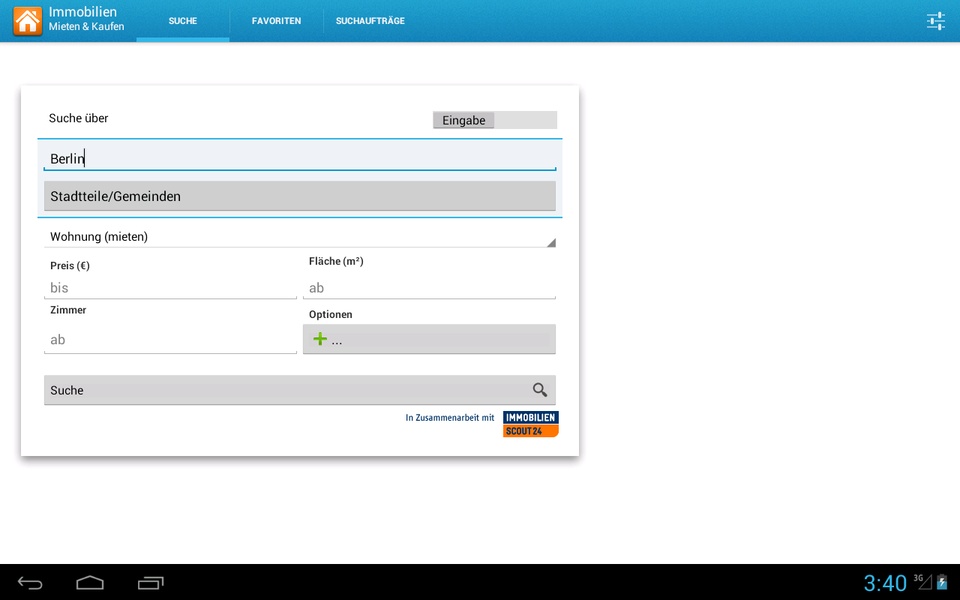Image resolution: width=960 pixels, height=600 pixels.
Task: Click the 'In Zusammenarbeit mit' text
Action: pos(449,418)
